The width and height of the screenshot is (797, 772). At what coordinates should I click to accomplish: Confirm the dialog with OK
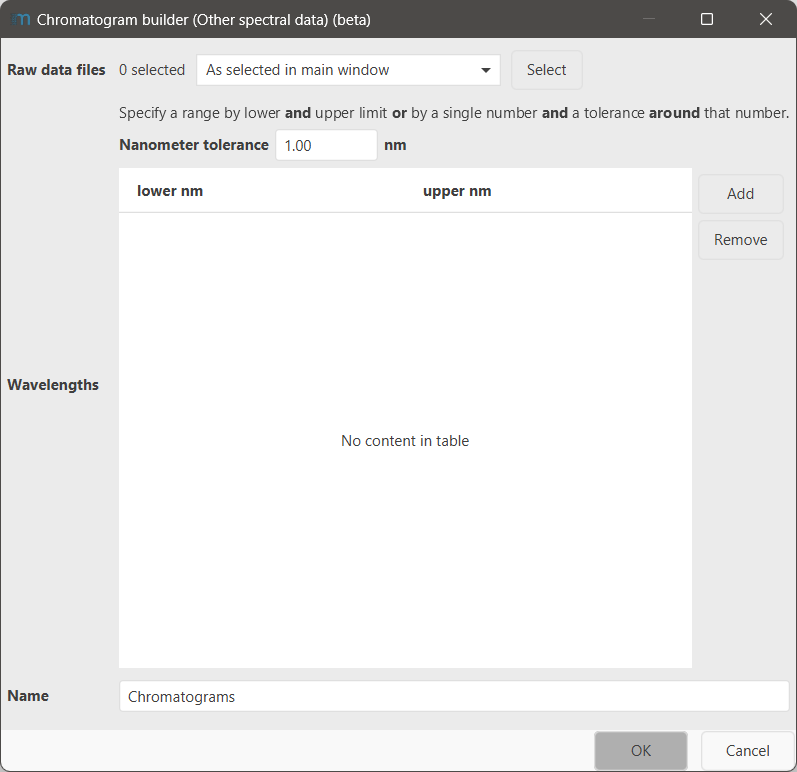640,751
